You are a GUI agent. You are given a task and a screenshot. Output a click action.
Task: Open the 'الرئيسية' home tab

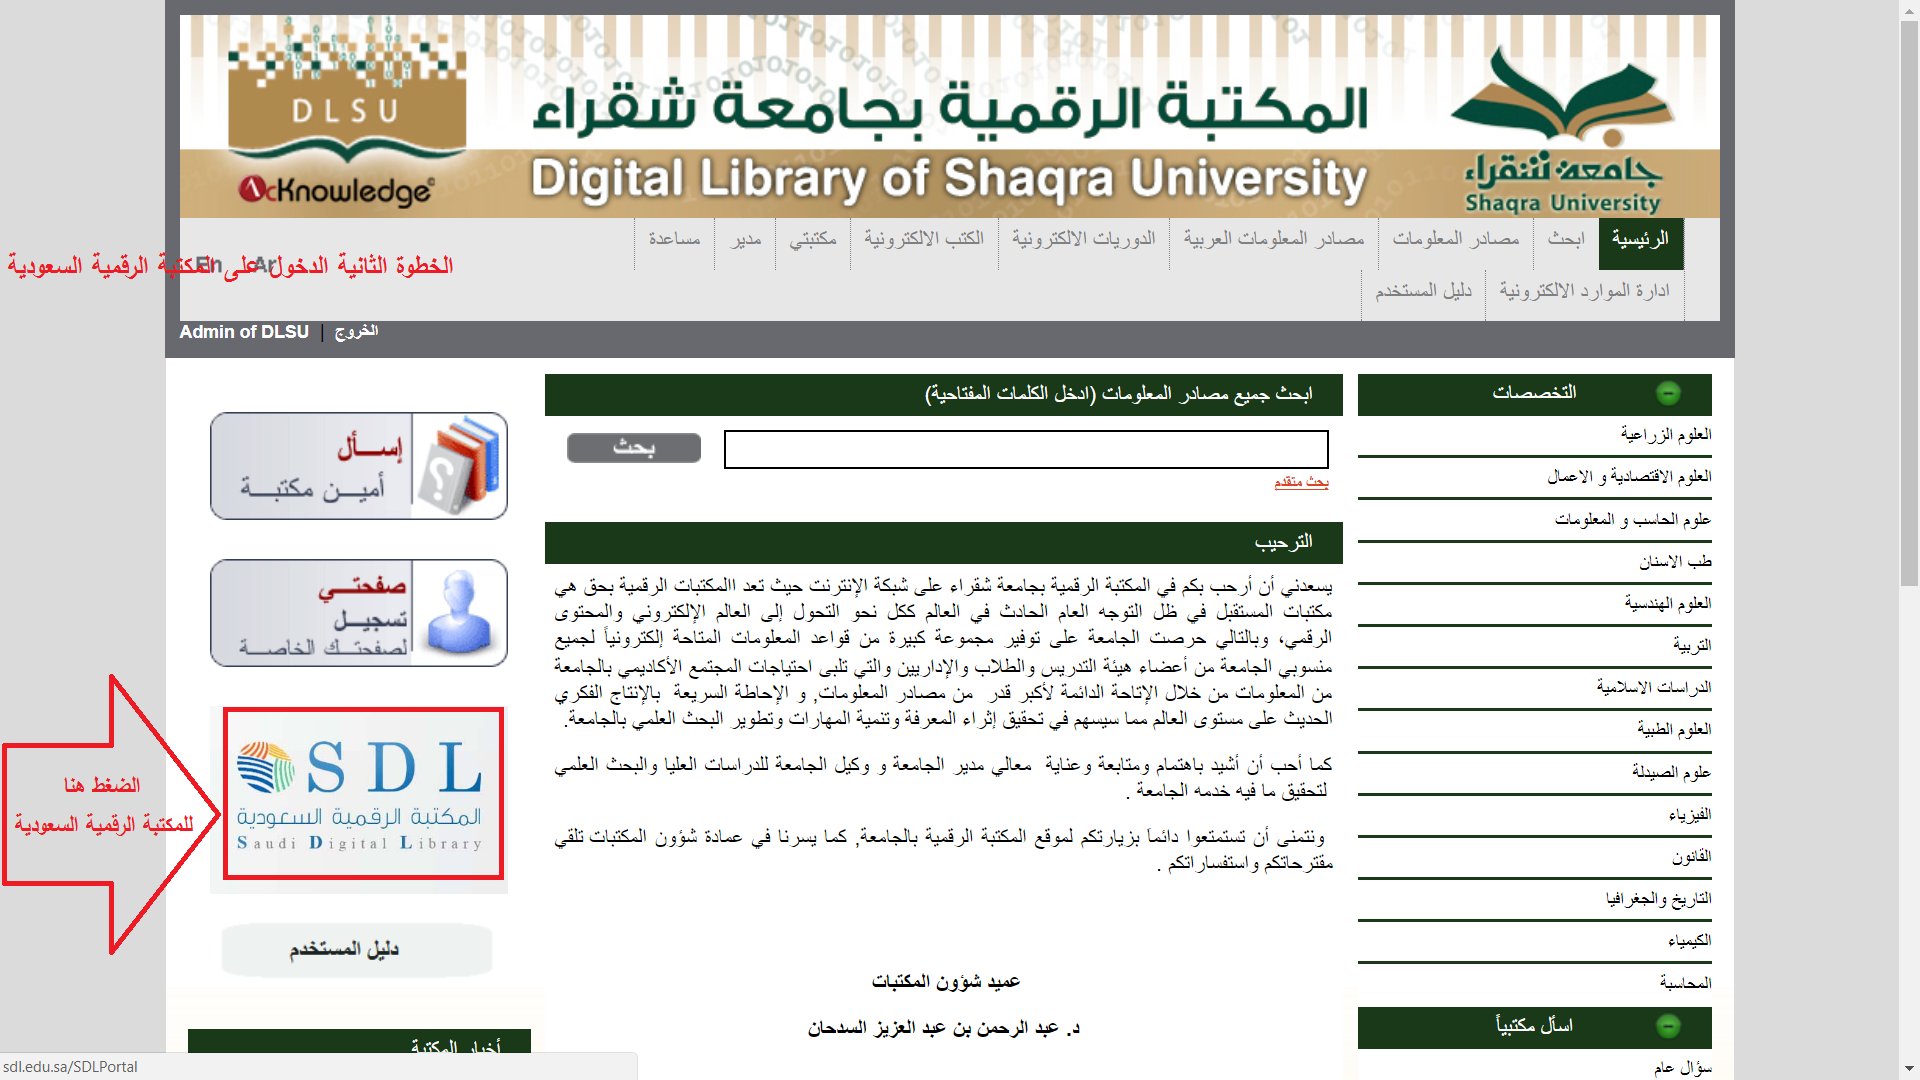[1641, 243]
